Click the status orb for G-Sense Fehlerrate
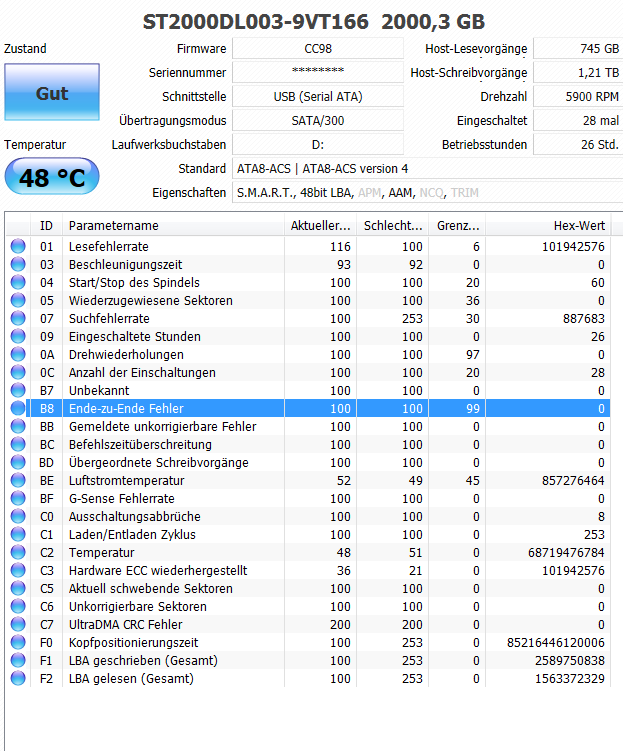The image size is (623, 751). [x=18, y=498]
